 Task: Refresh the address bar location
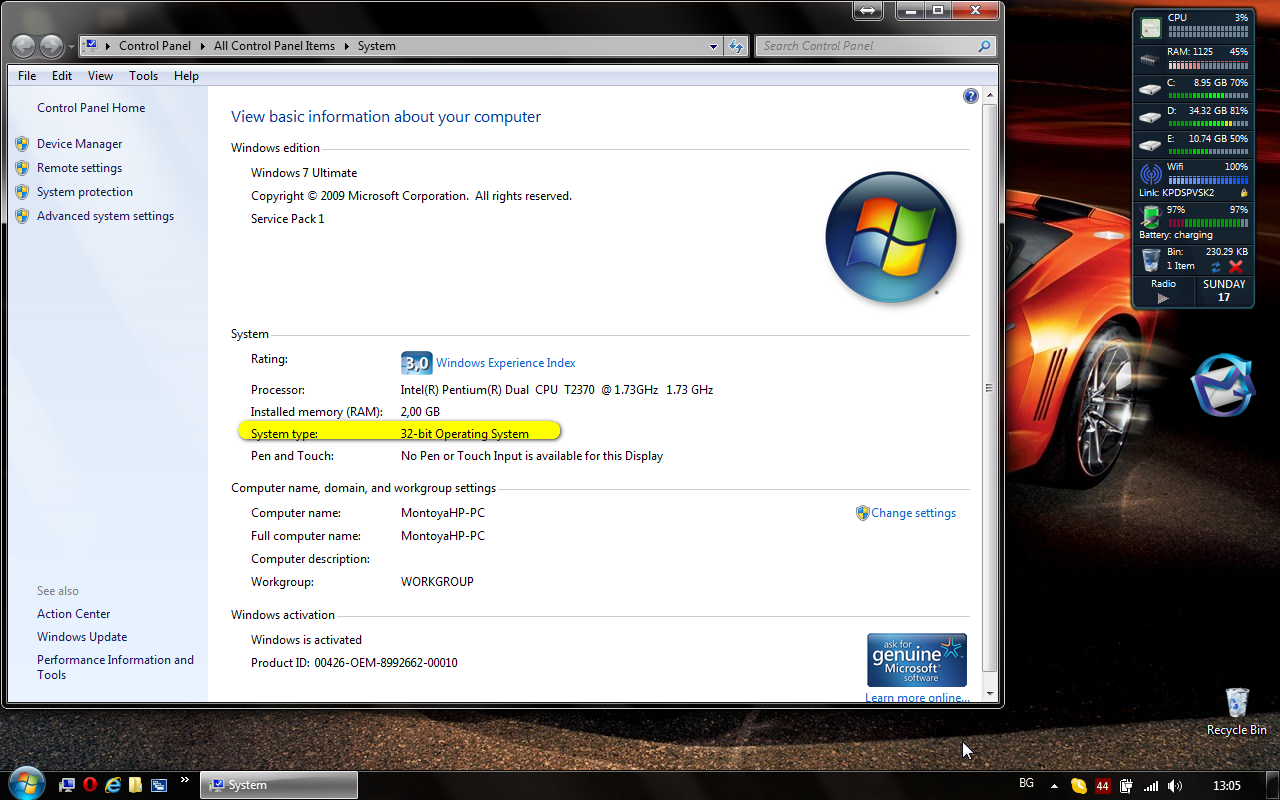[x=736, y=46]
